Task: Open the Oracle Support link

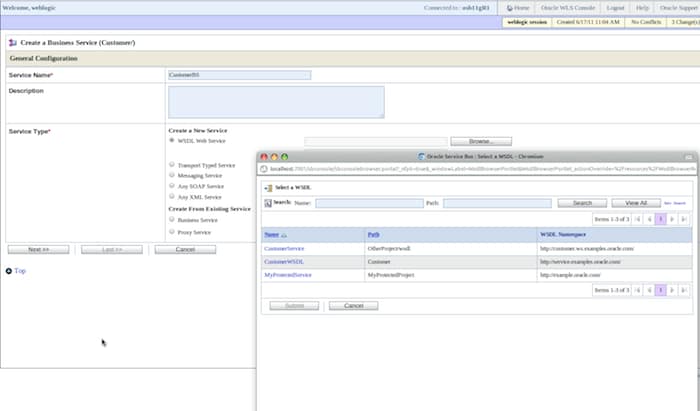Action: click(679, 8)
